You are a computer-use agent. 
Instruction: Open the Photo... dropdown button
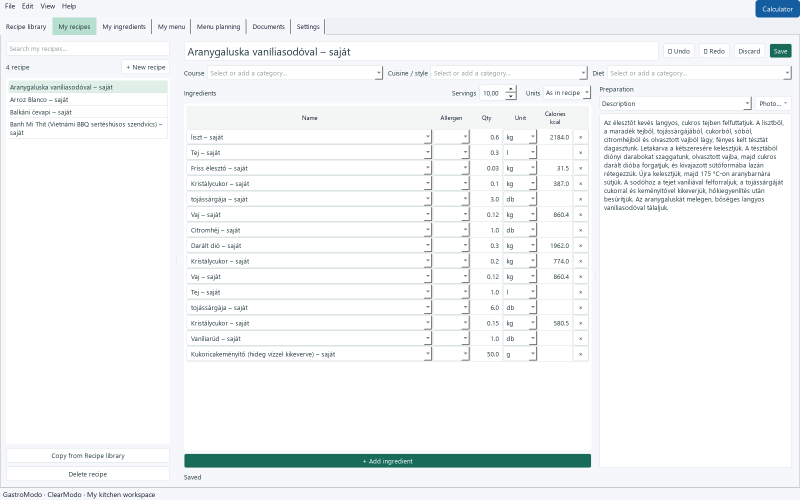773,104
